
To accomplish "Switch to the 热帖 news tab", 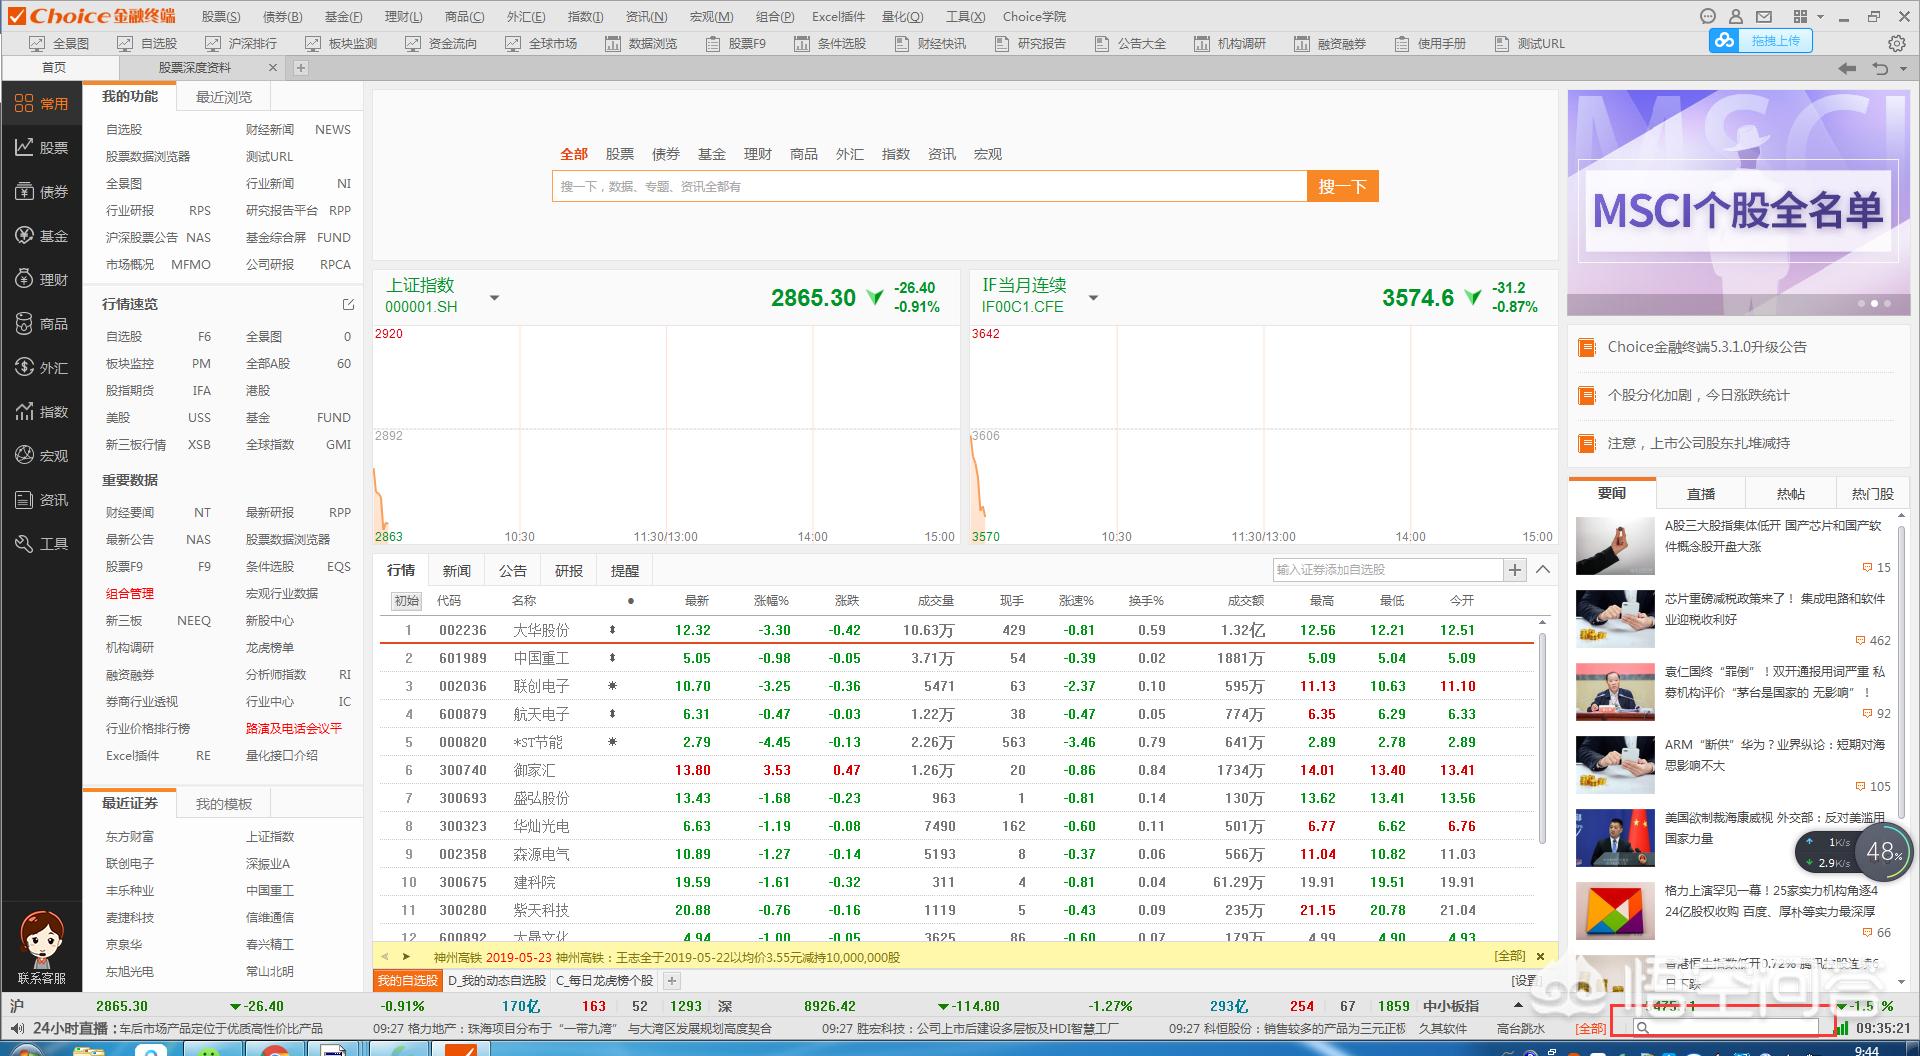I will 1791,493.
